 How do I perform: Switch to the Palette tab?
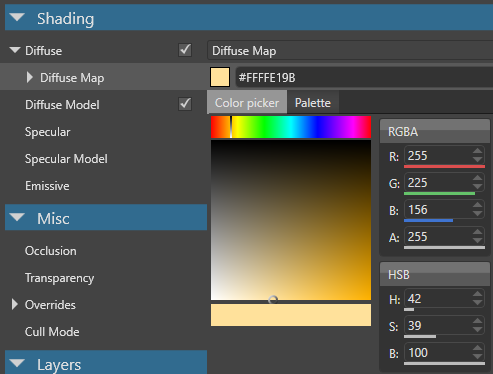tap(313, 103)
